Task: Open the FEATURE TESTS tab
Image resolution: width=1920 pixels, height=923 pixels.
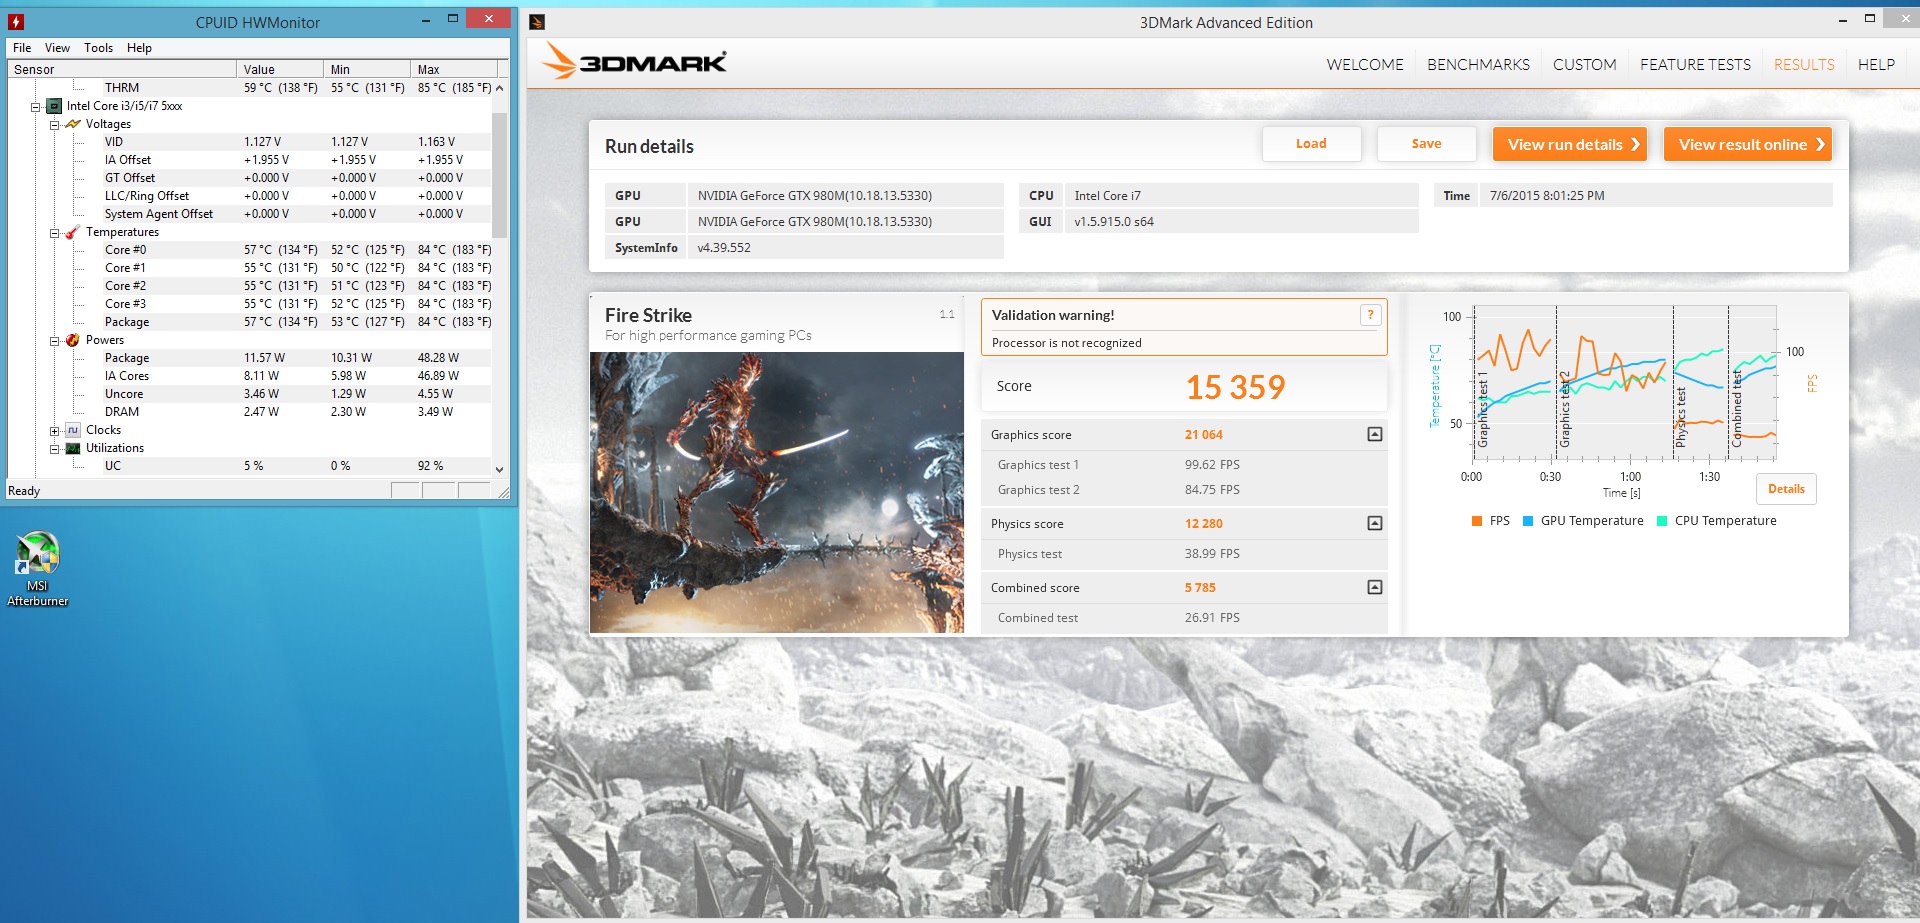Action: 1695,64
